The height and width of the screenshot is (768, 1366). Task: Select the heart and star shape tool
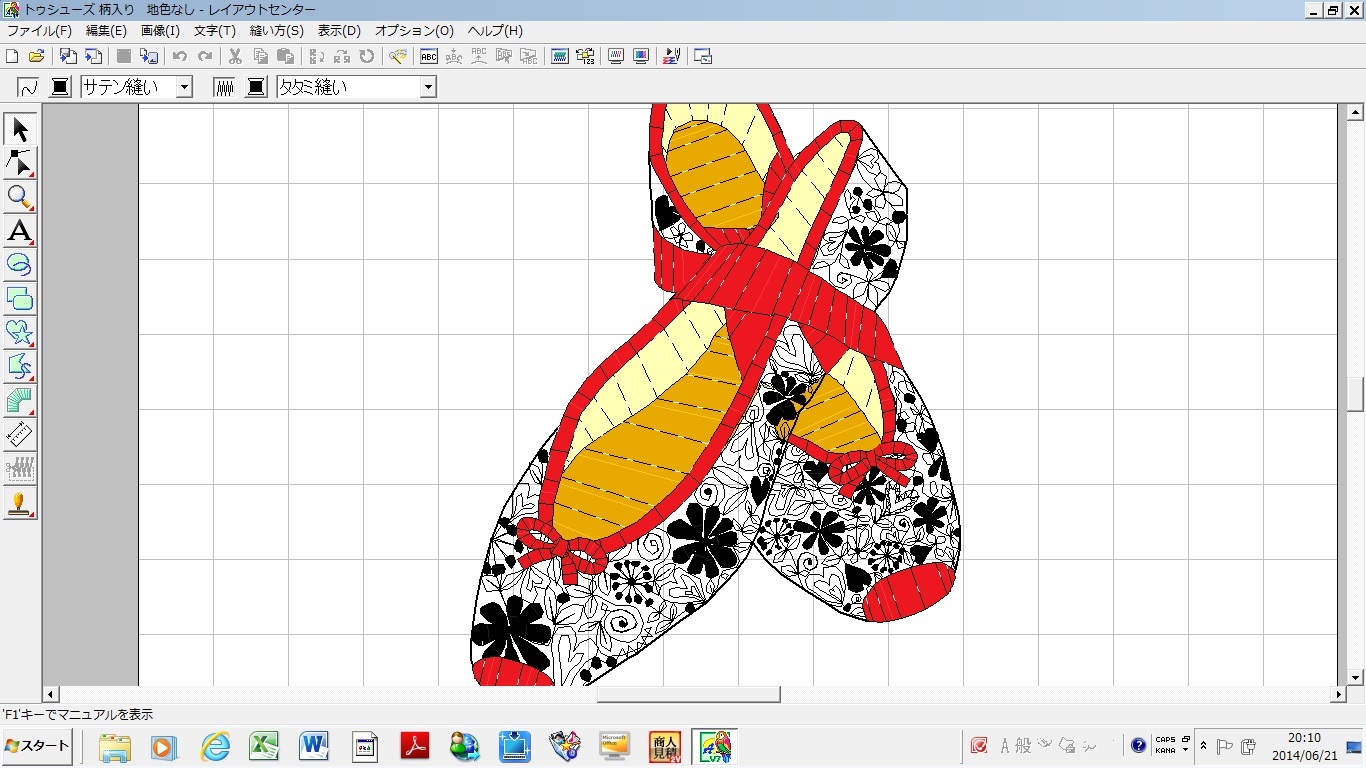[x=20, y=333]
